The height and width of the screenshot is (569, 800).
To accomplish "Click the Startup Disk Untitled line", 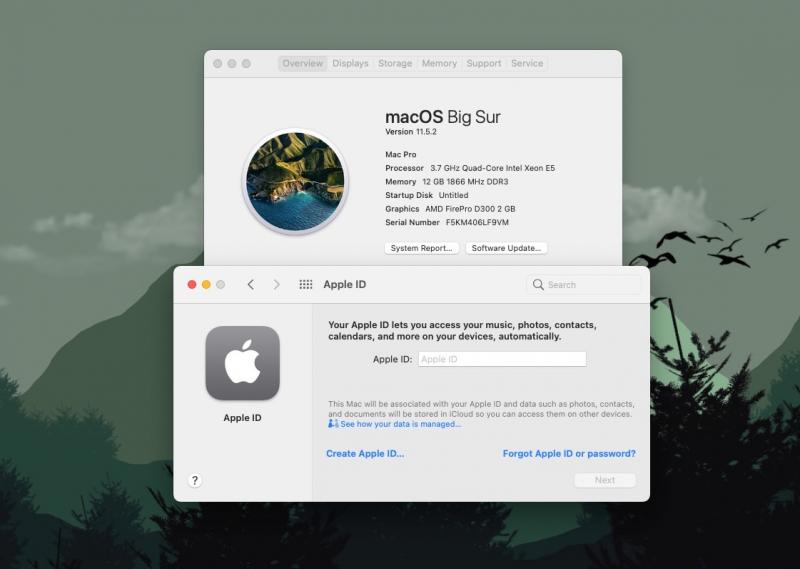I will pos(427,195).
